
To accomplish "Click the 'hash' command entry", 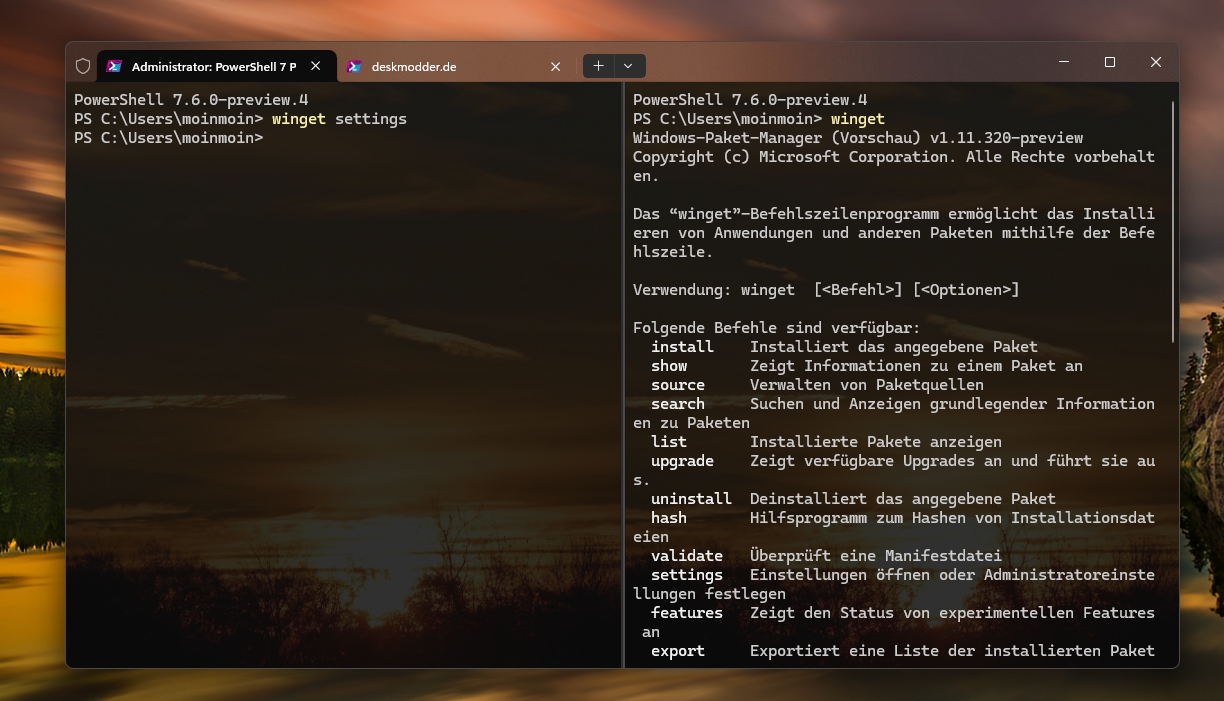I will click(669, 518).
